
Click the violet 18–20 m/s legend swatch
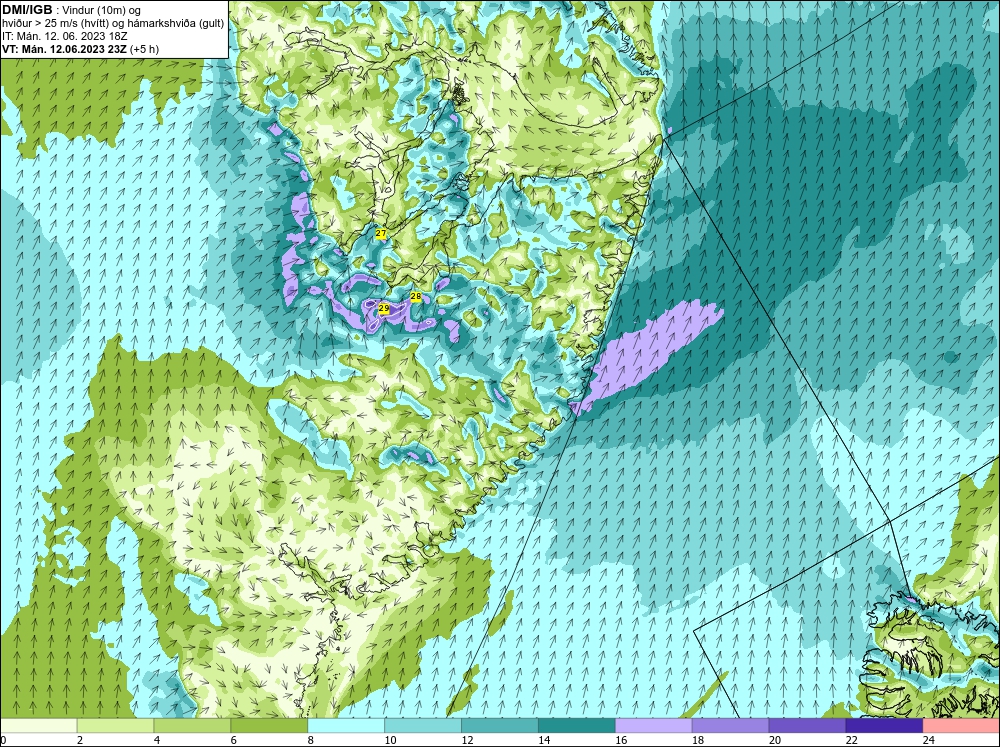[x=730, y=726]
